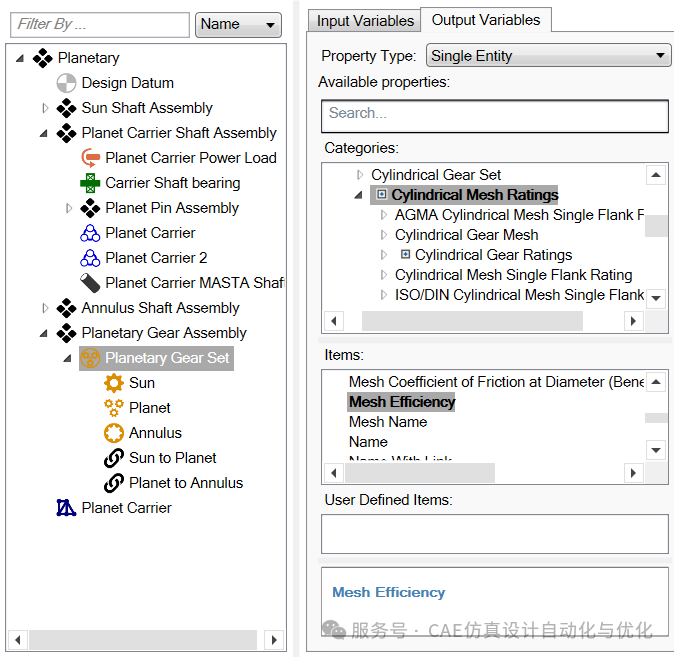Click the Sun to Planet link icon

(x=114, y=458)
